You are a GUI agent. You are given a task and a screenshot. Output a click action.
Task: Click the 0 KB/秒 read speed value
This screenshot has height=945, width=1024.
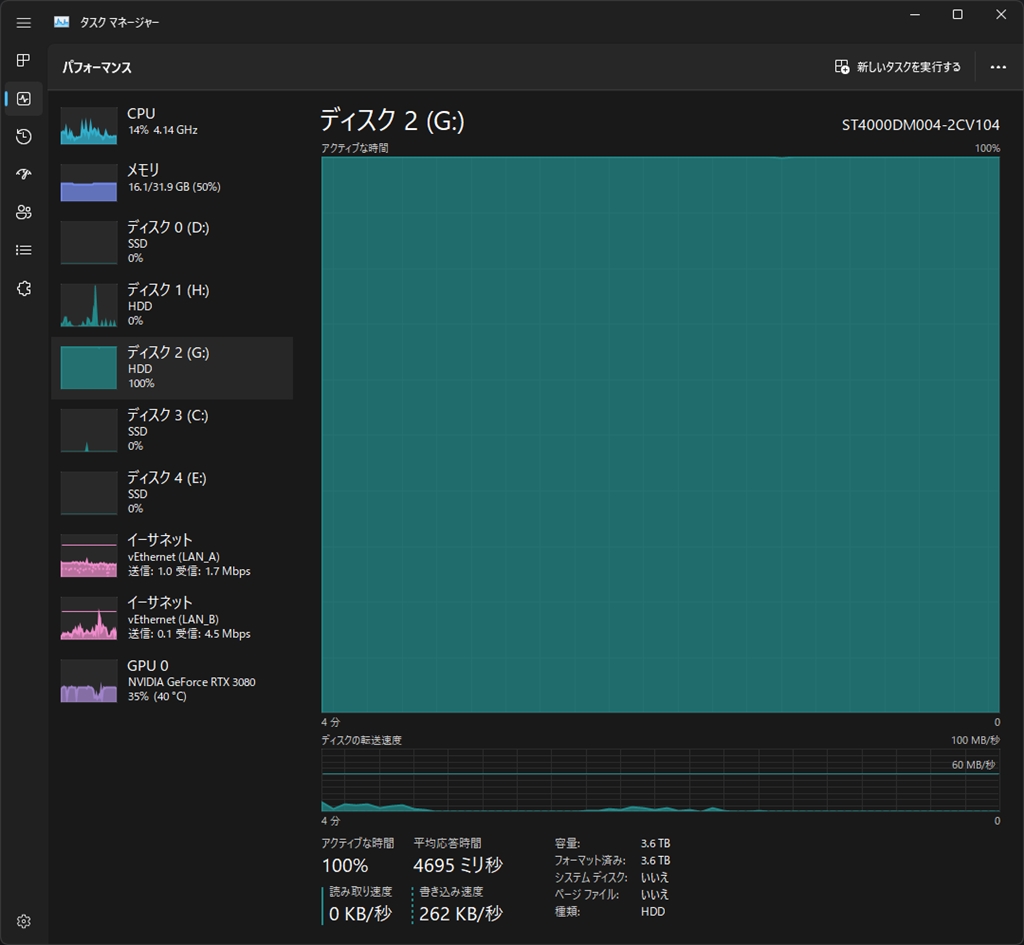[x=360, y=914]
